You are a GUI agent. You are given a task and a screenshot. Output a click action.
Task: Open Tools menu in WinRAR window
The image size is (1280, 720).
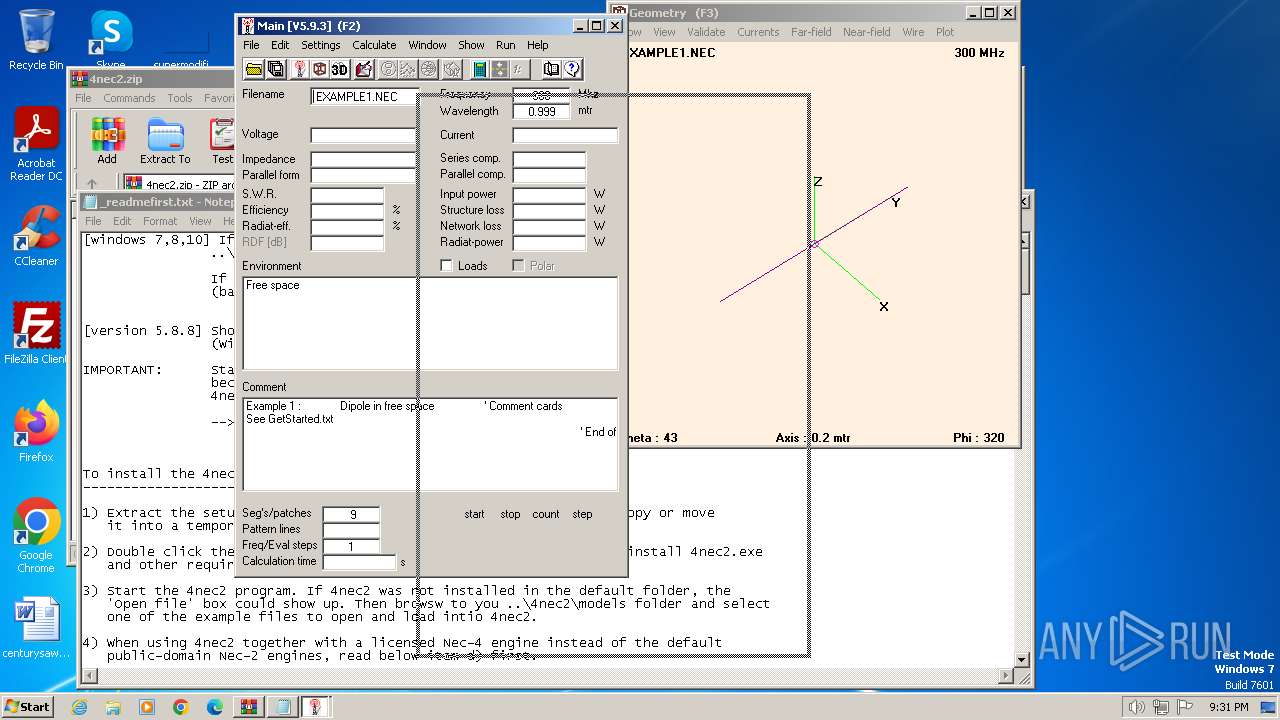pyautogui.click(x=180, y=98)
